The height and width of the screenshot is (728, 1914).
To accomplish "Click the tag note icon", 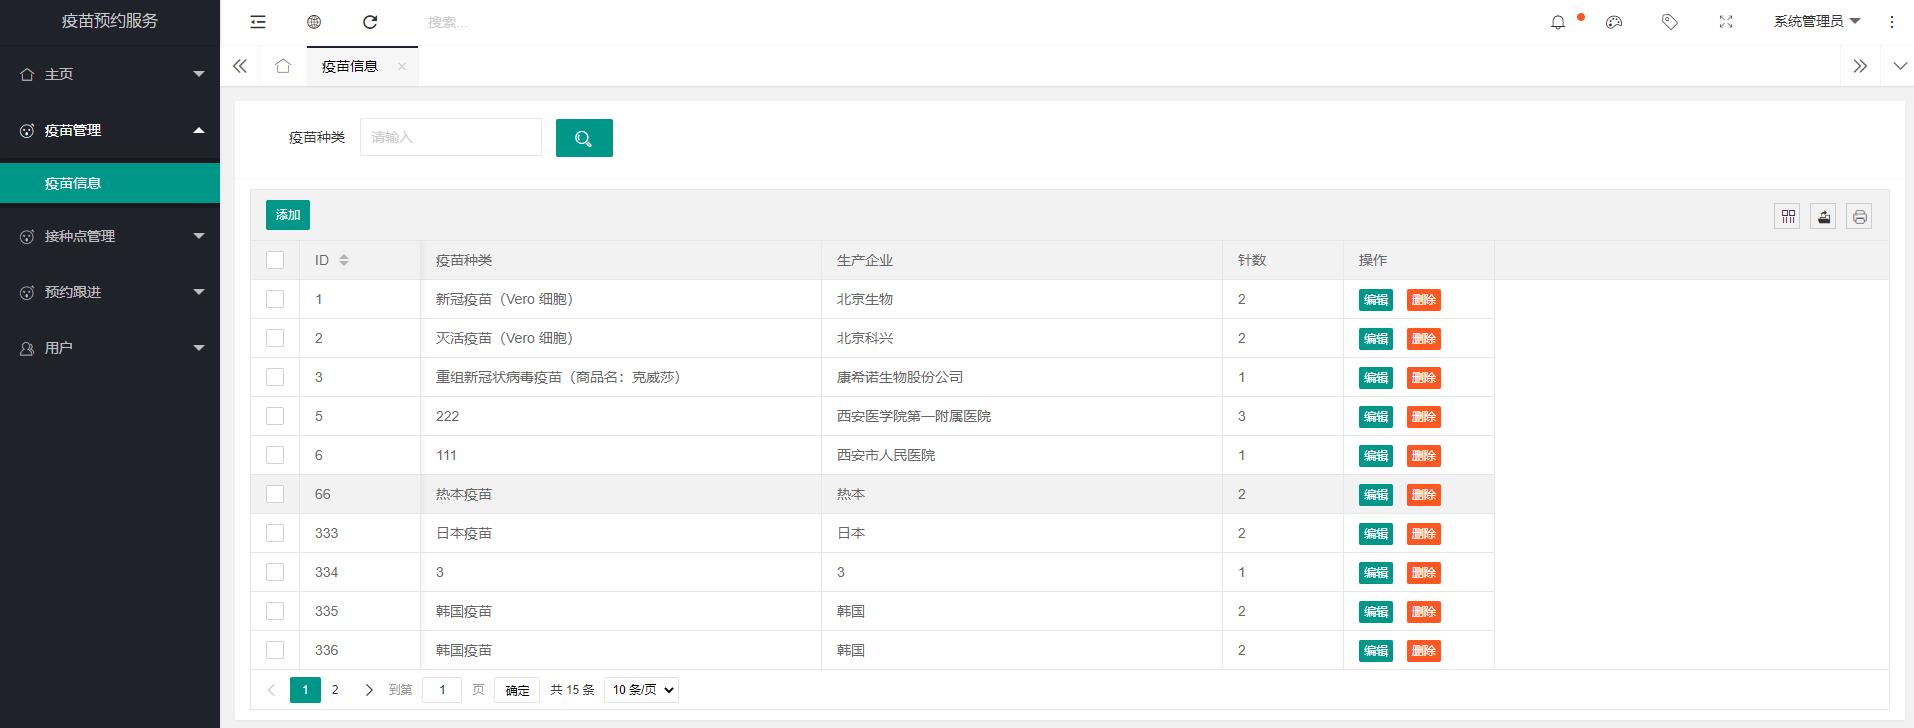I will (x=1670, y=22).
